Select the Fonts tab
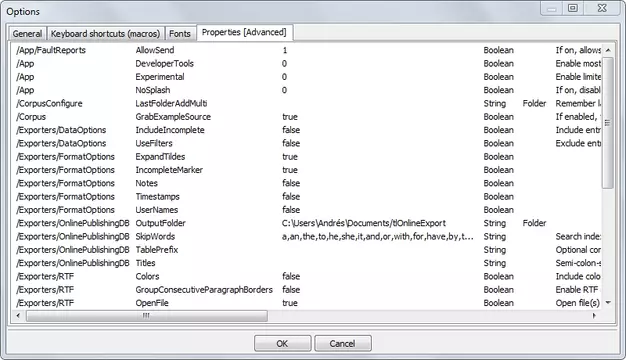The height and width of the screenshot is (360, 626). point(180,34)
